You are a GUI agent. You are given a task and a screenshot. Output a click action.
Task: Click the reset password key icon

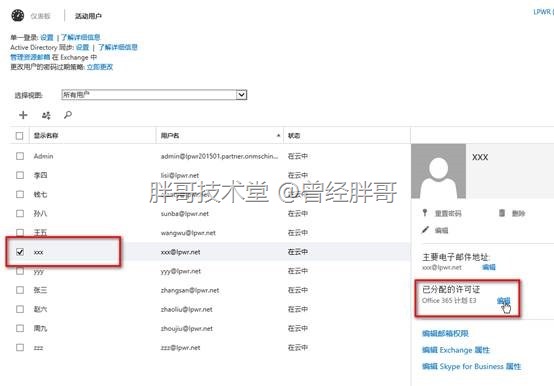[425, 213]
